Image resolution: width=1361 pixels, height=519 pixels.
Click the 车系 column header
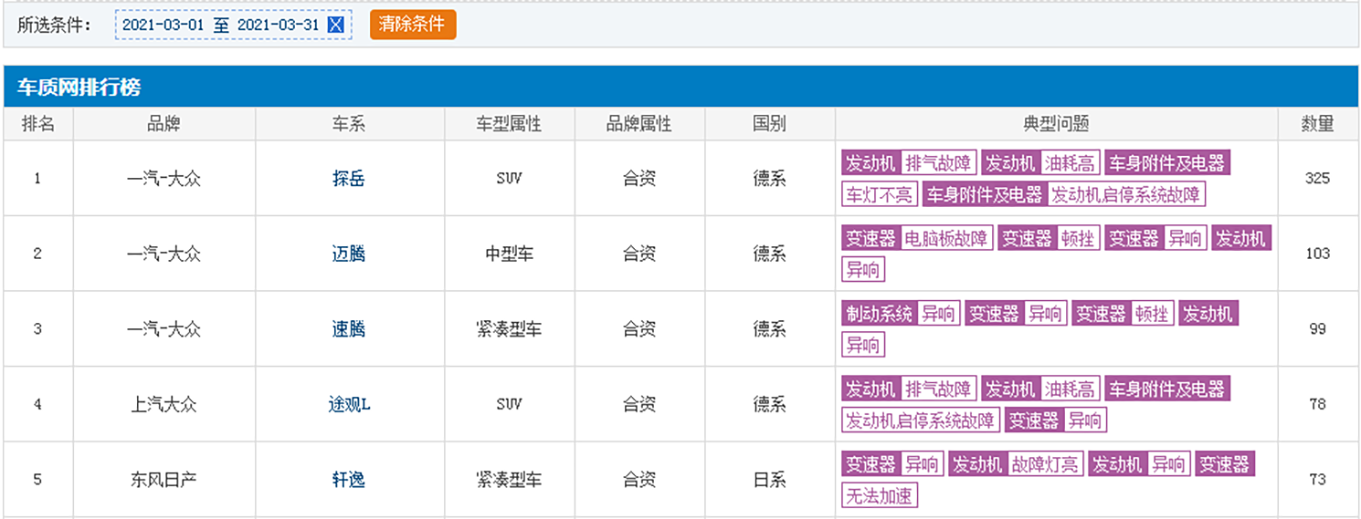tap(349, 124)
